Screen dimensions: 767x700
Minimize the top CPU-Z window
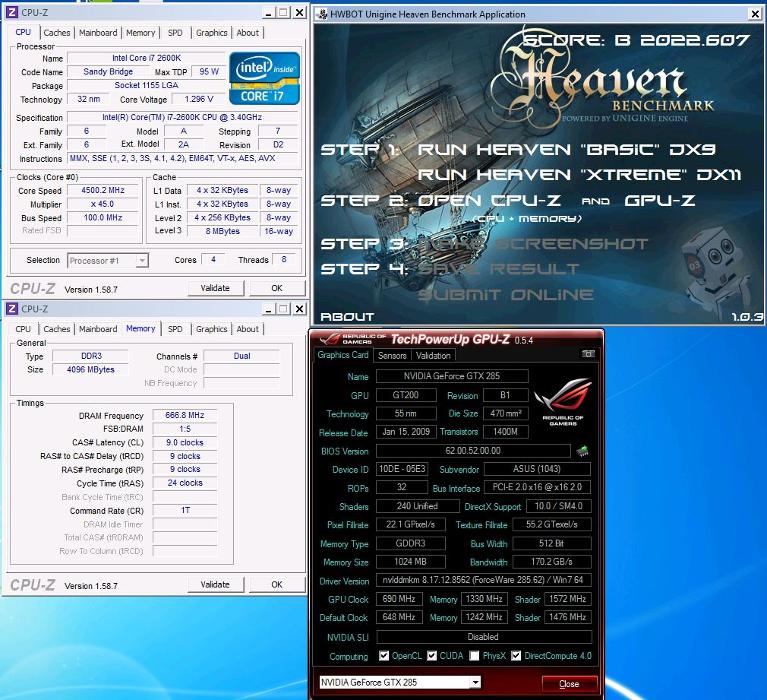268,13
